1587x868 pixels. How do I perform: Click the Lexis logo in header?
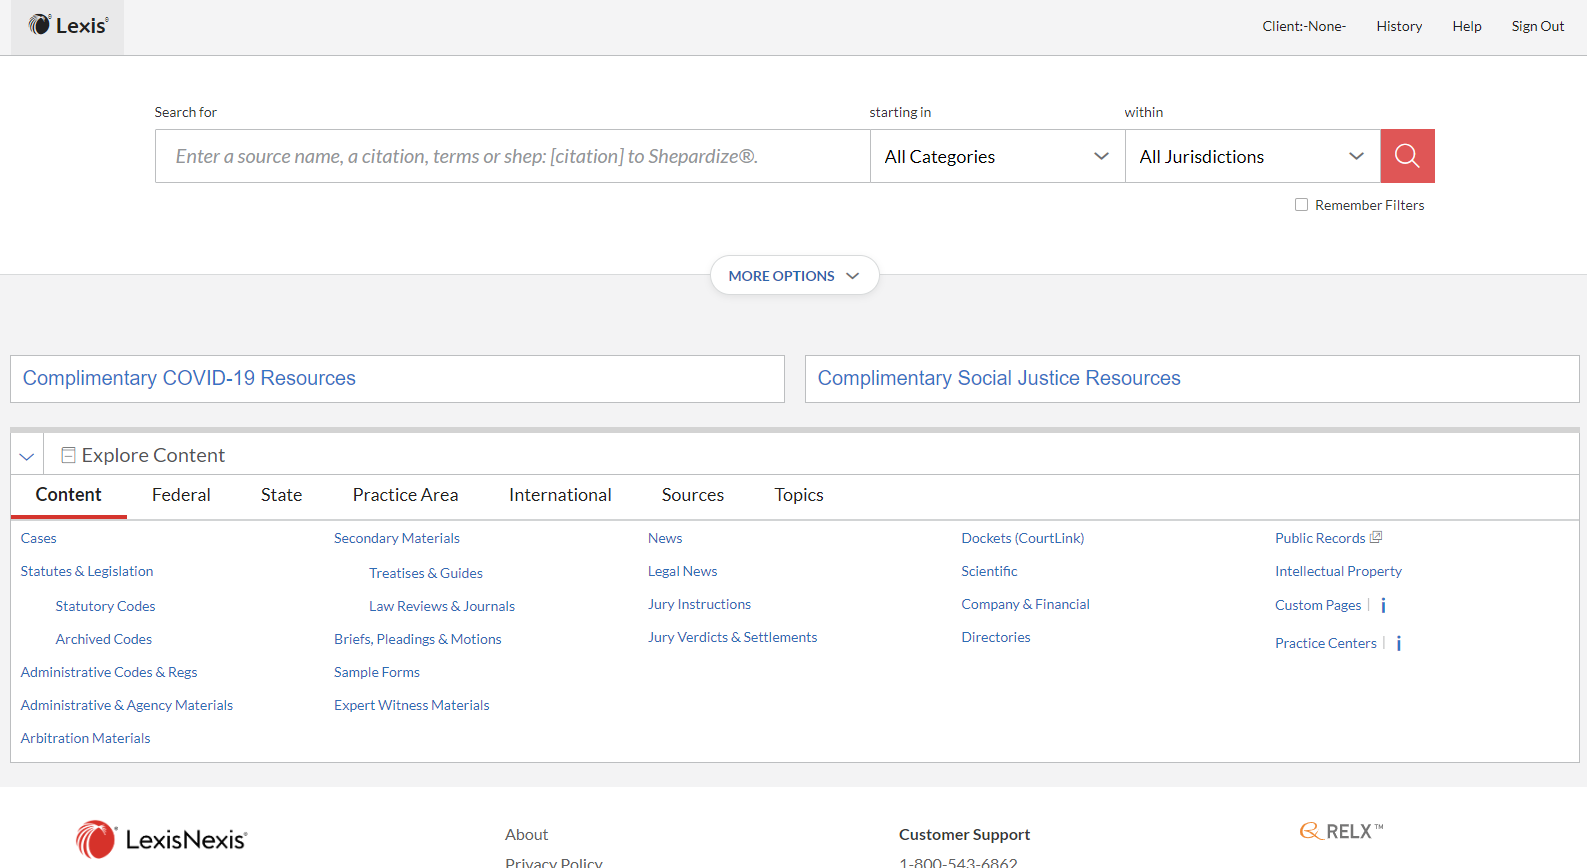point(68,26)
